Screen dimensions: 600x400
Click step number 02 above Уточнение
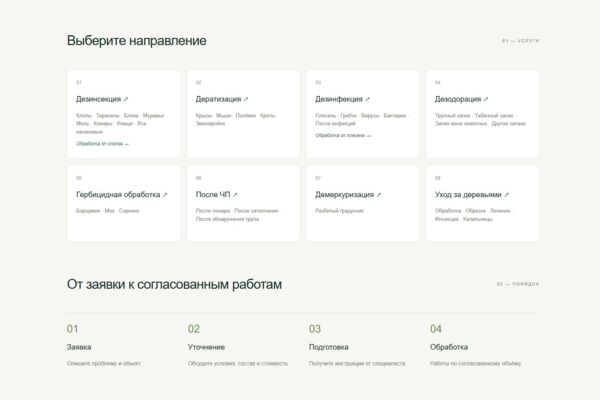tap(194, 329)
